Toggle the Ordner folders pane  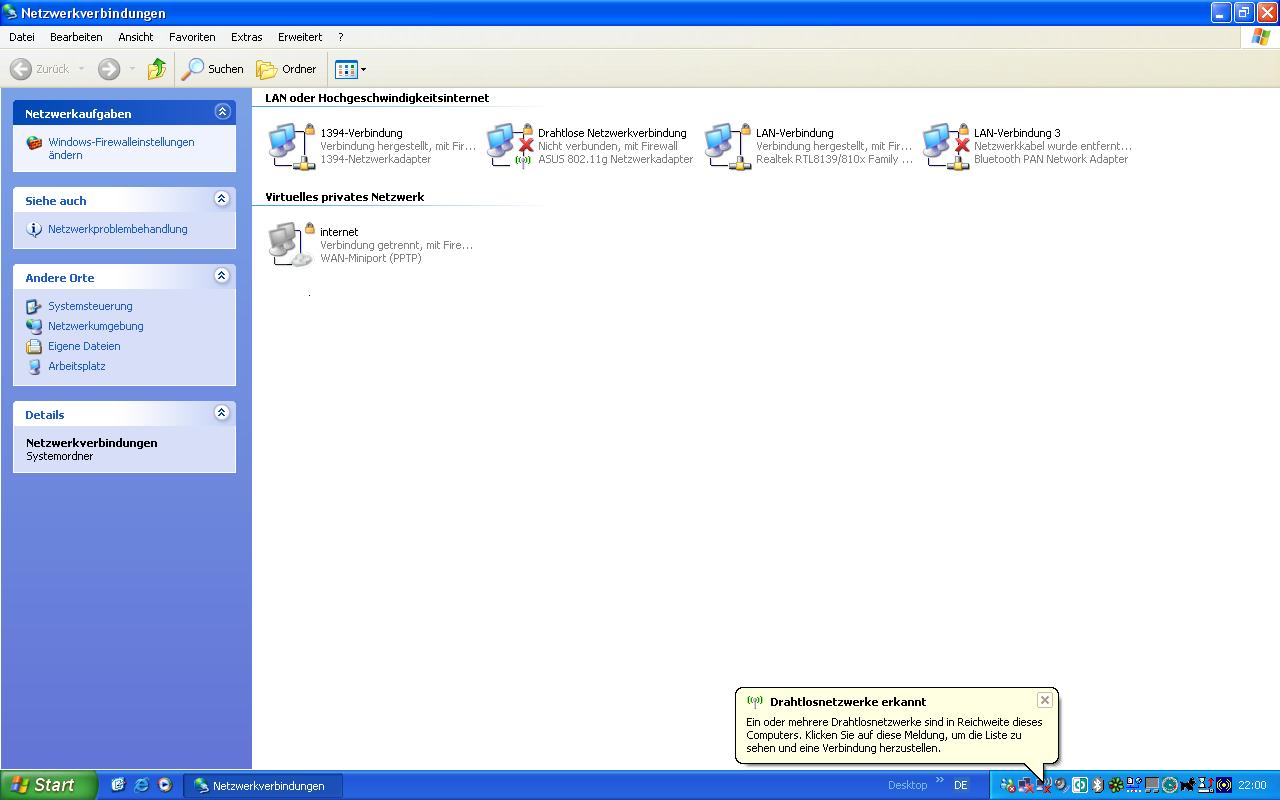(287, 69)
